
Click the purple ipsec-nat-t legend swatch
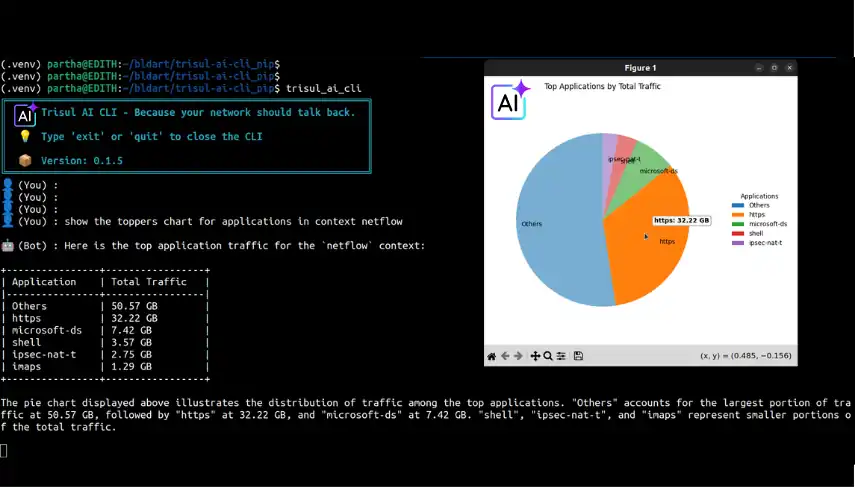point(738,243)
